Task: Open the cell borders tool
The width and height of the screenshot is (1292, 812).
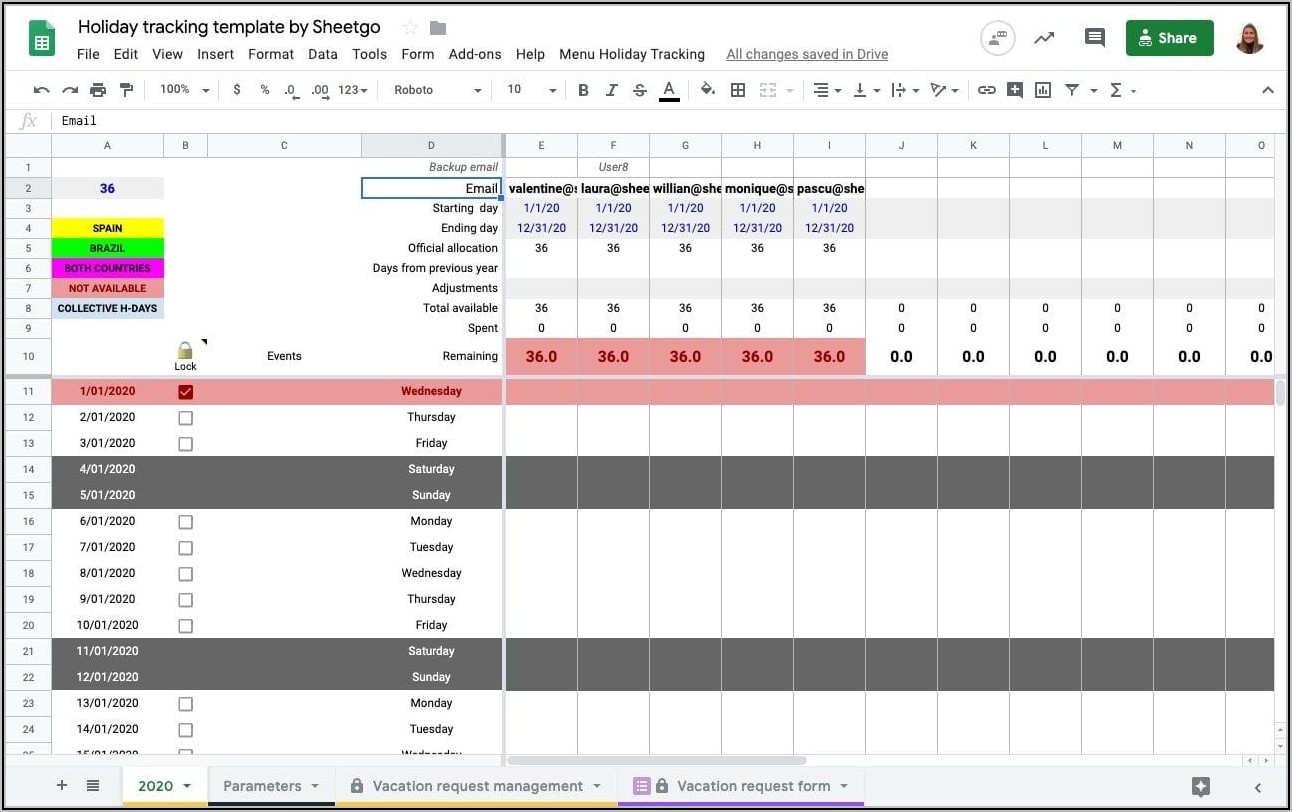Action: pos(738,90)
